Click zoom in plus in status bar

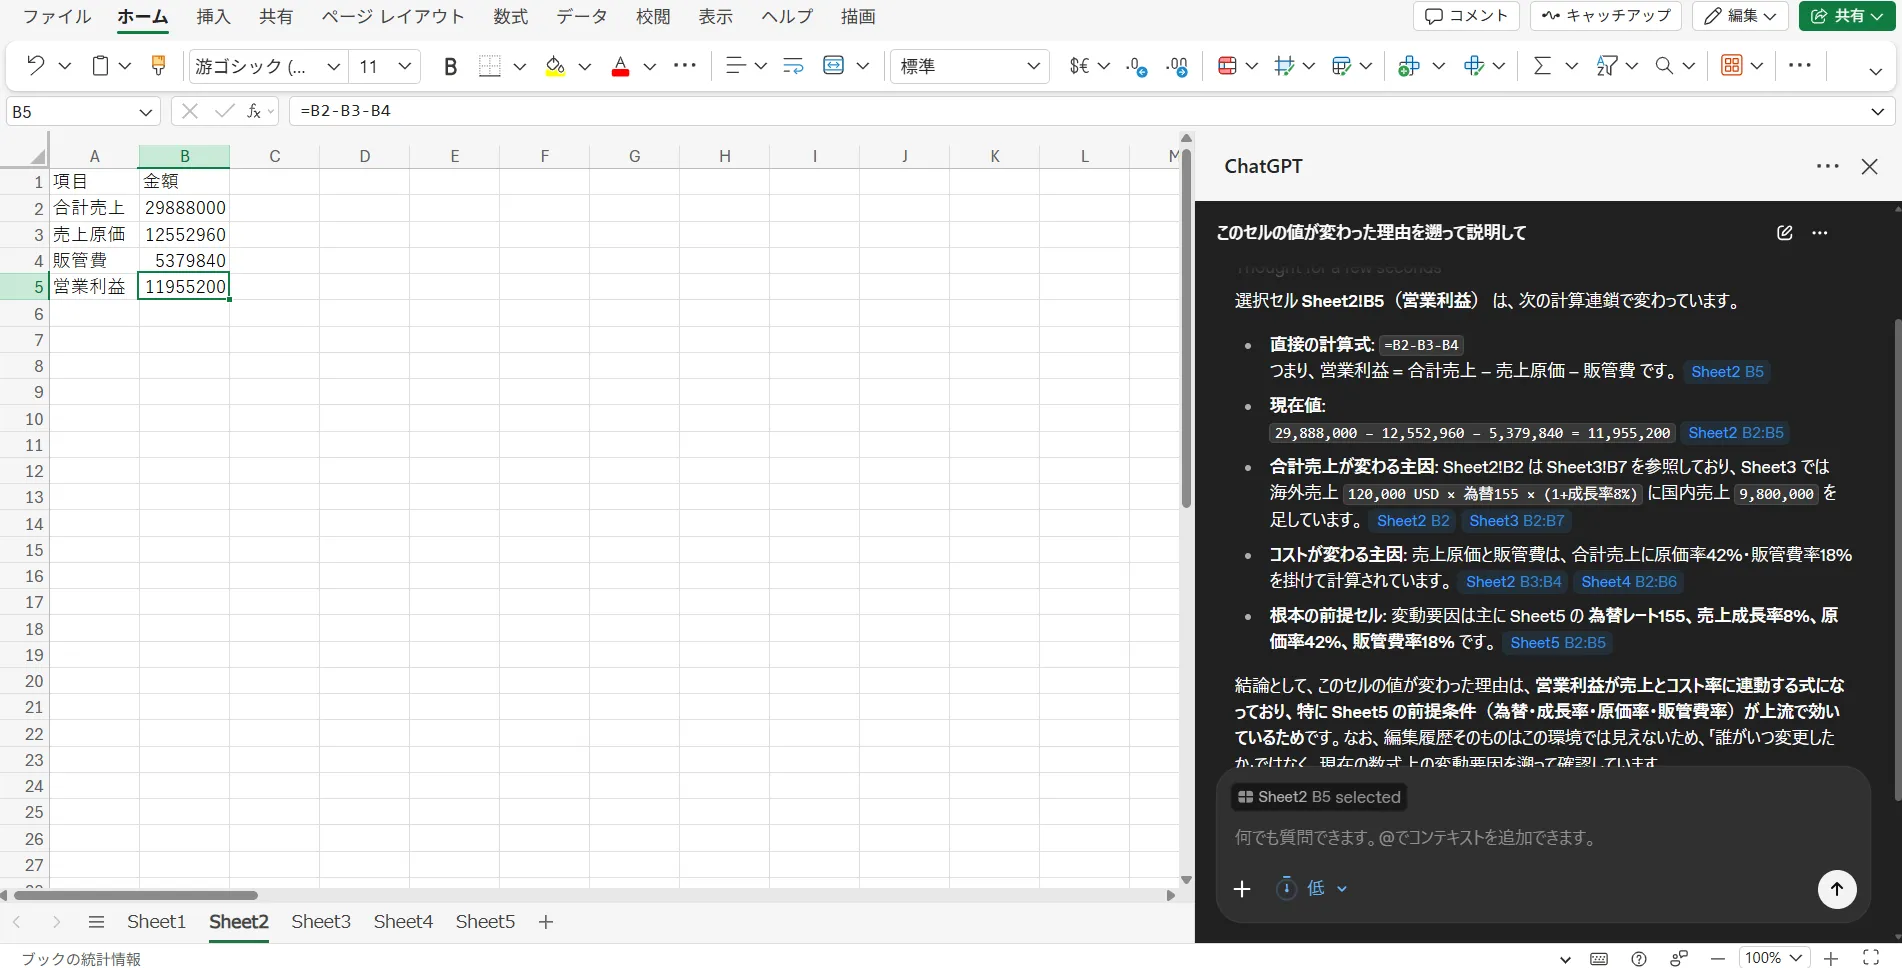(1831, 959)
